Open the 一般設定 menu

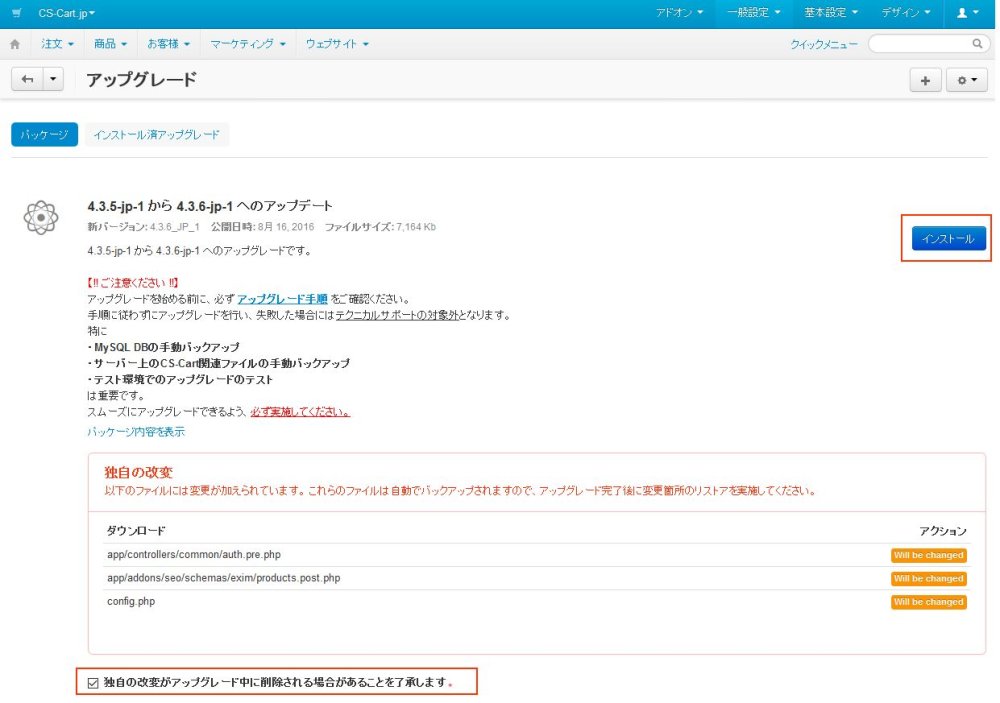(754, 13)
